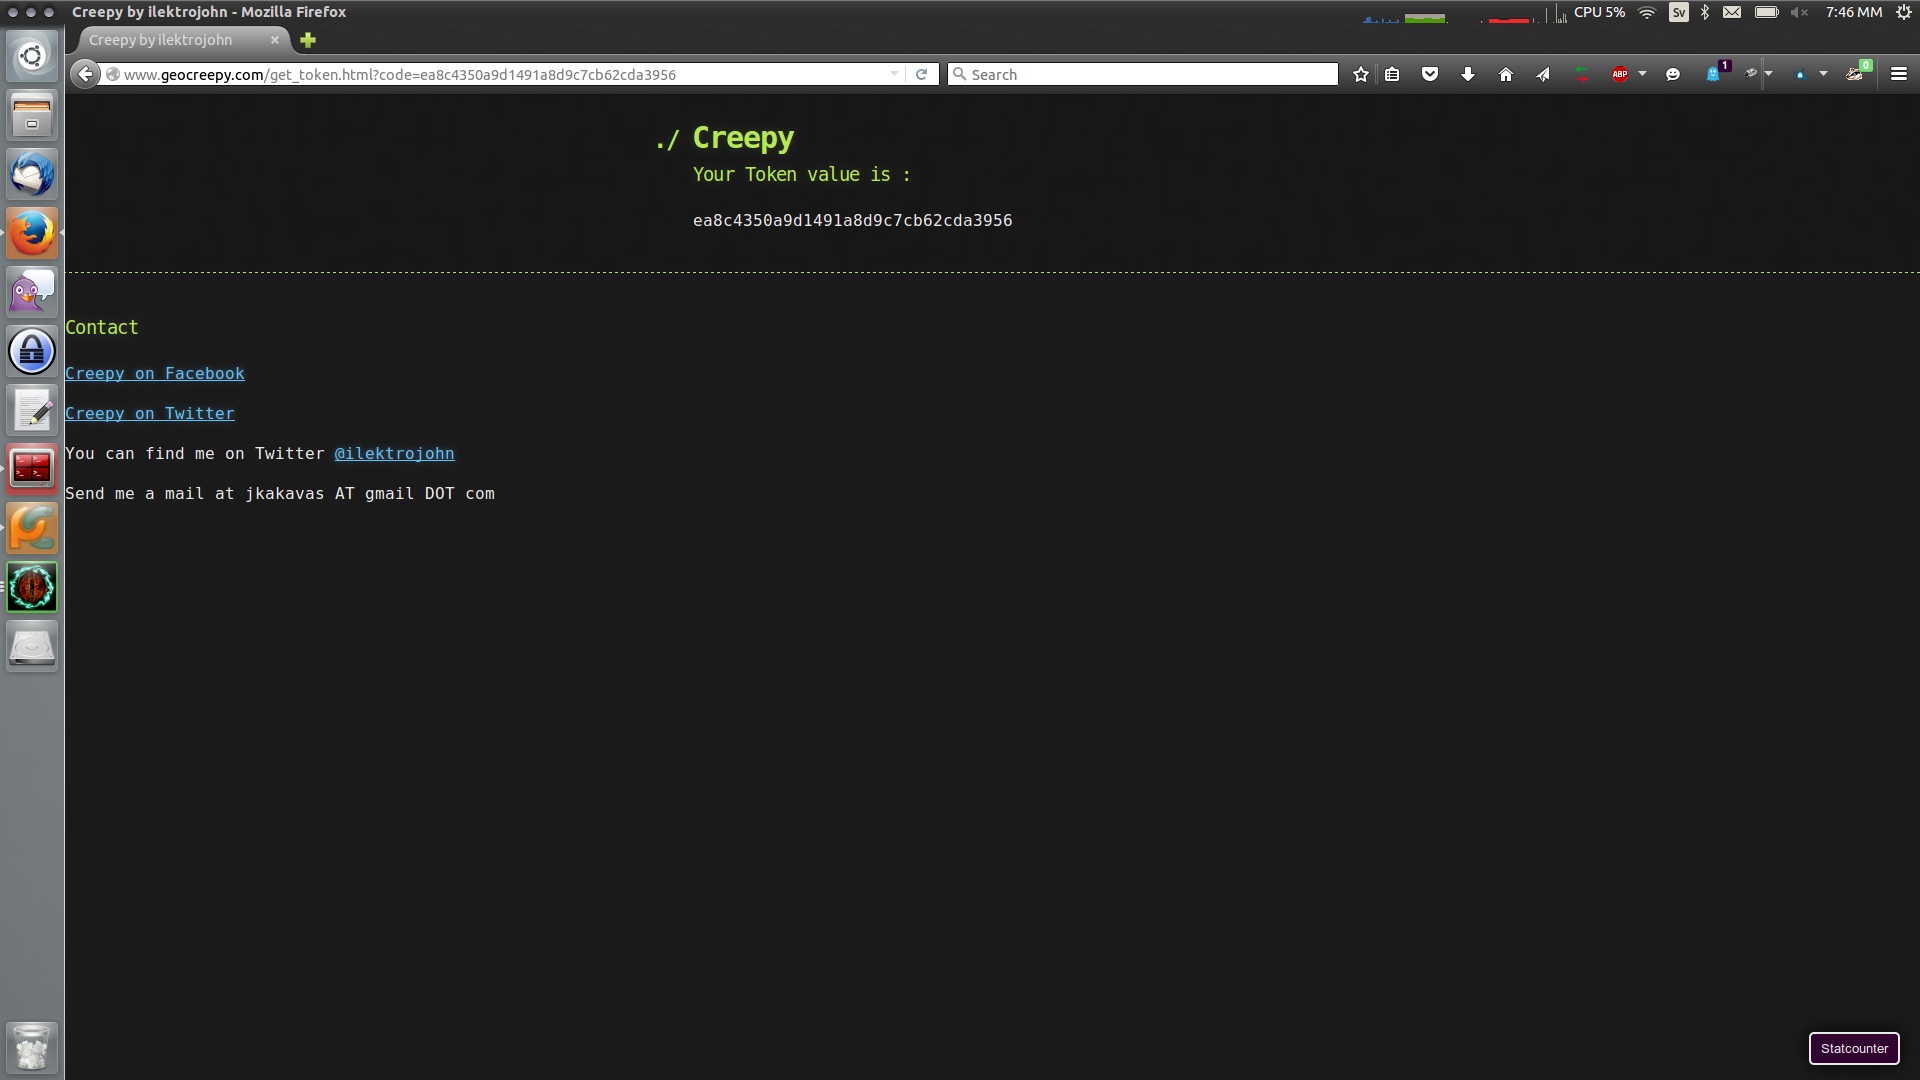
Task: Open the mail envelope indicator
Action: coord(1732,12)
